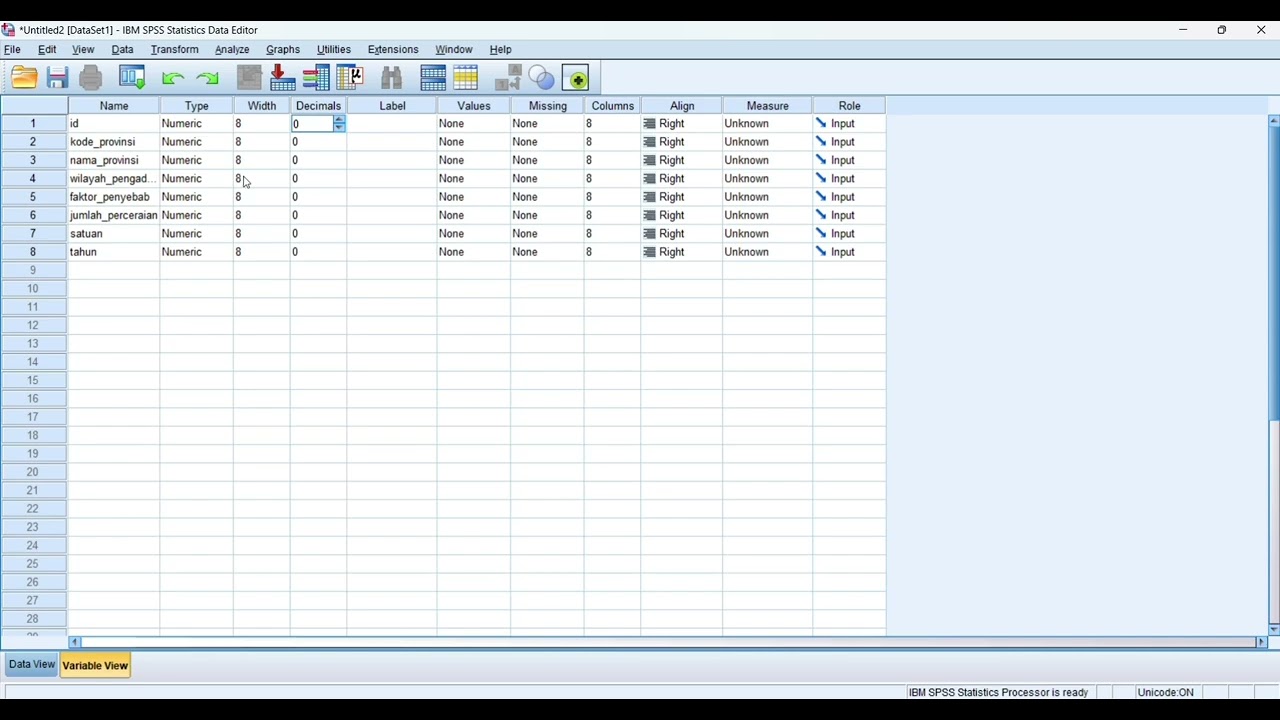Select row number 5 header
The image size is (1280, 720).
pyautogui.click(x=33, y=197)
